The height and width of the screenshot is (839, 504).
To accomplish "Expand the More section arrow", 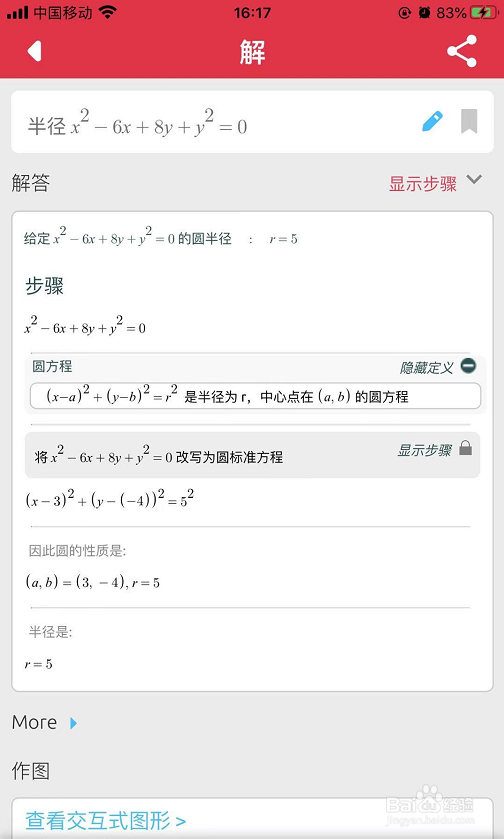I will [74, 723].
